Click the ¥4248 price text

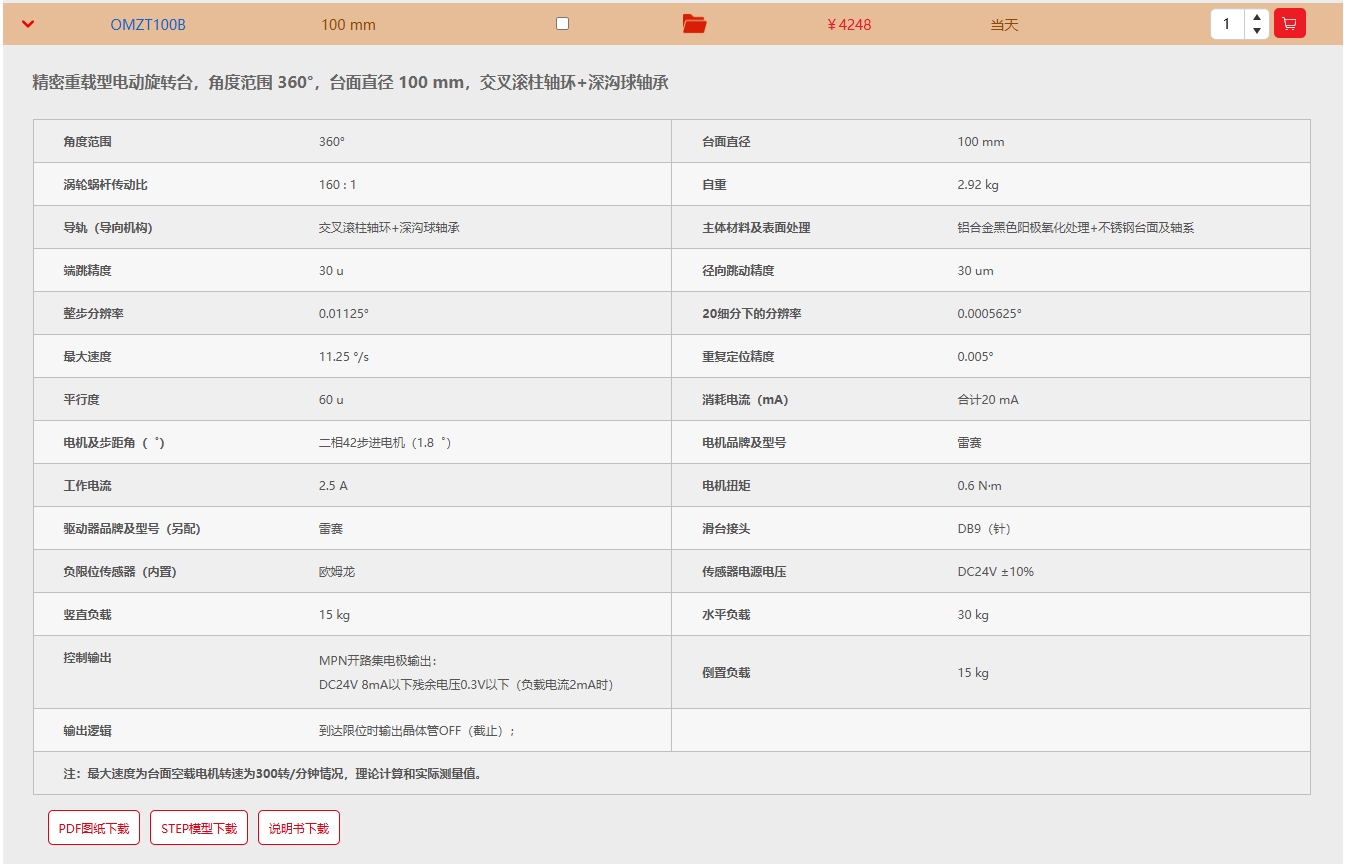849,25
